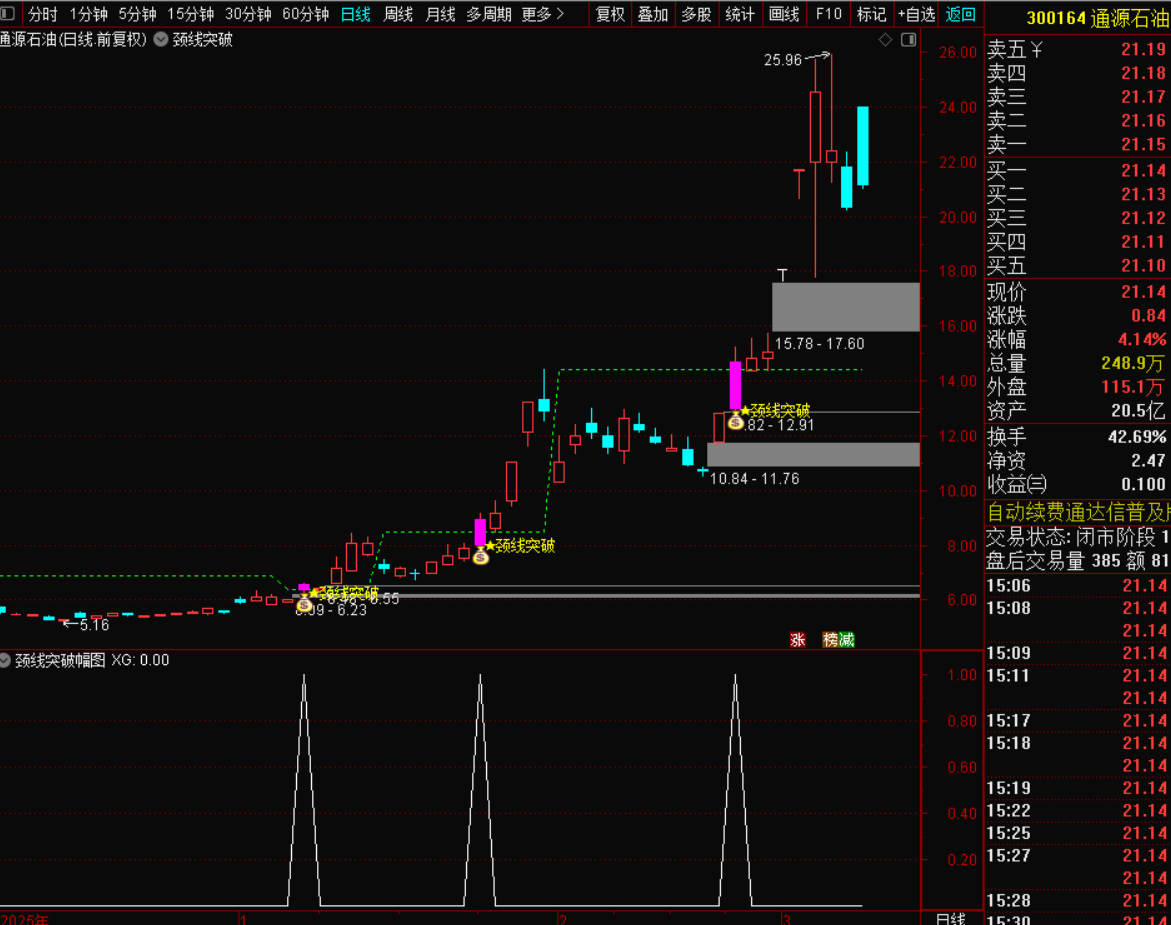Open the 颈线突破幅图 sub-indicator dropdown
The height and width of the screenshot is (925, 1171).
click(x=6, y=660)
